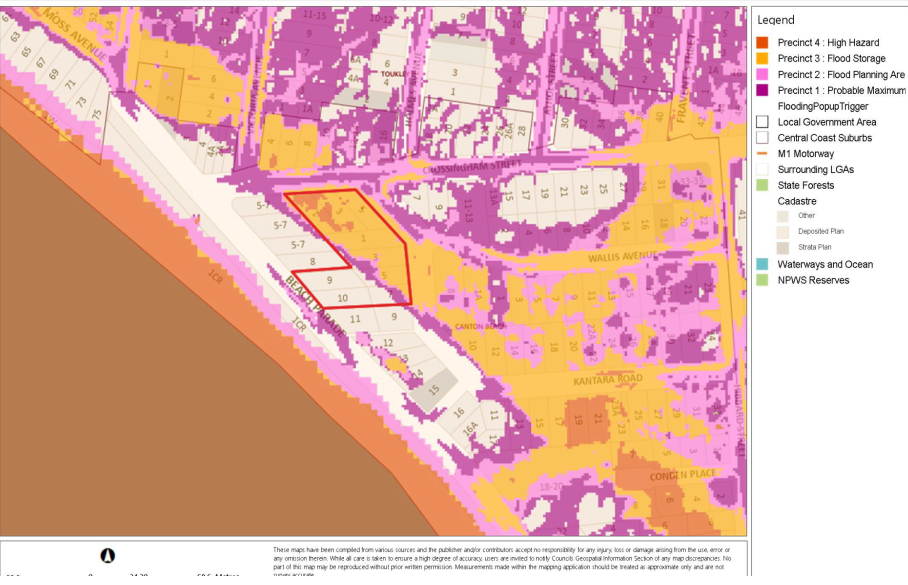The height and width of the screenshot is (585, 908).
Task: Click the Central Coast Suburbs legend symbol
Action: tap(762, 138)
